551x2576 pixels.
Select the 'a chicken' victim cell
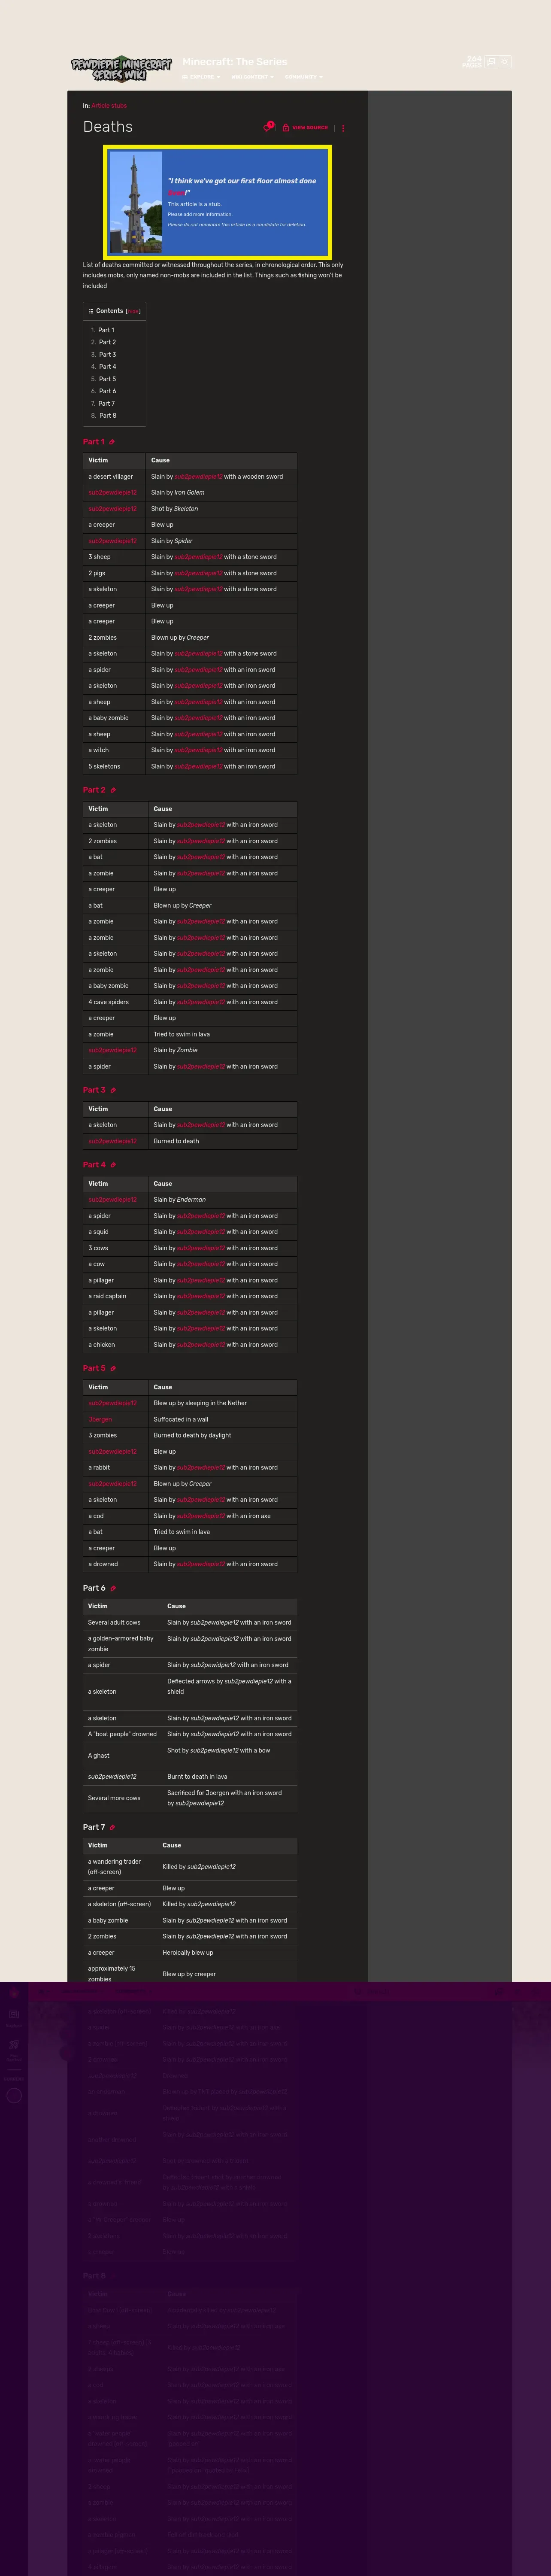[115, 1345]
